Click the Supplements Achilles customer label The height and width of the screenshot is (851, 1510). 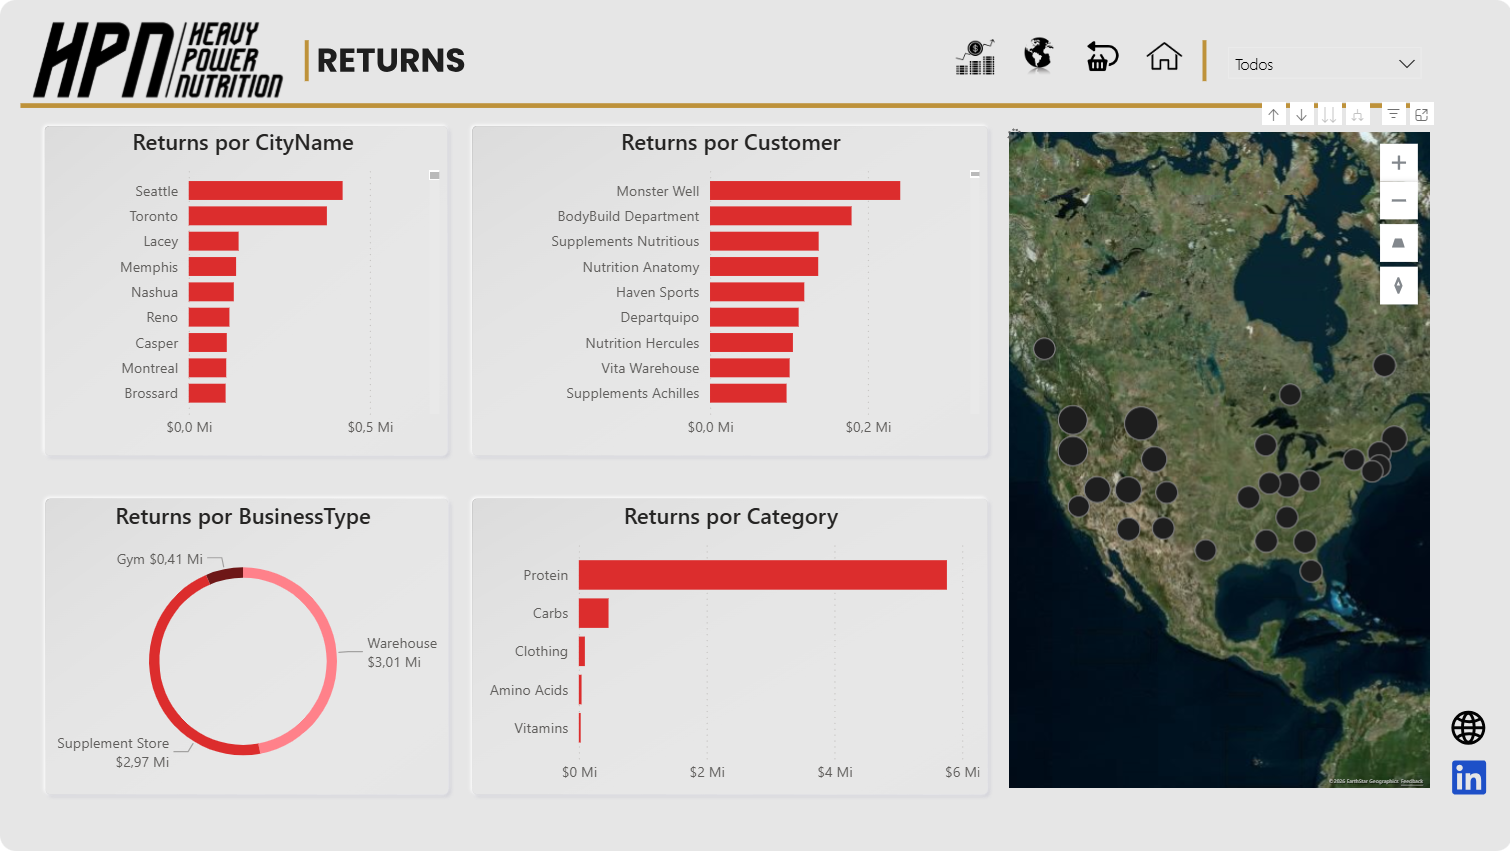coord(633,393)
